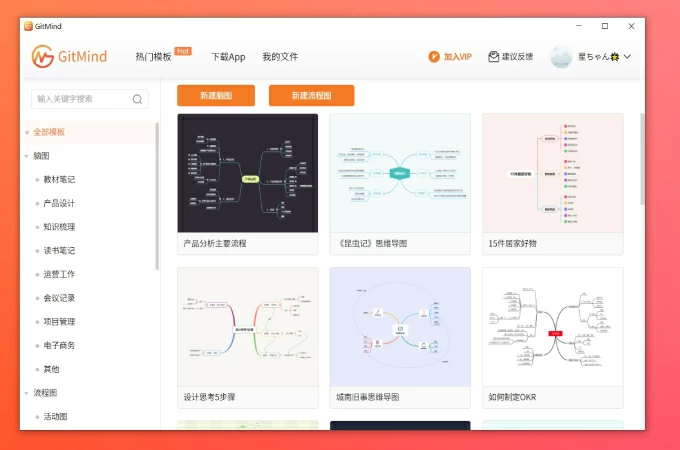Click the 如何制定OKR caption text
This screenshot has width=680, height=450.
pyautogui.click(x=512, y=397)
